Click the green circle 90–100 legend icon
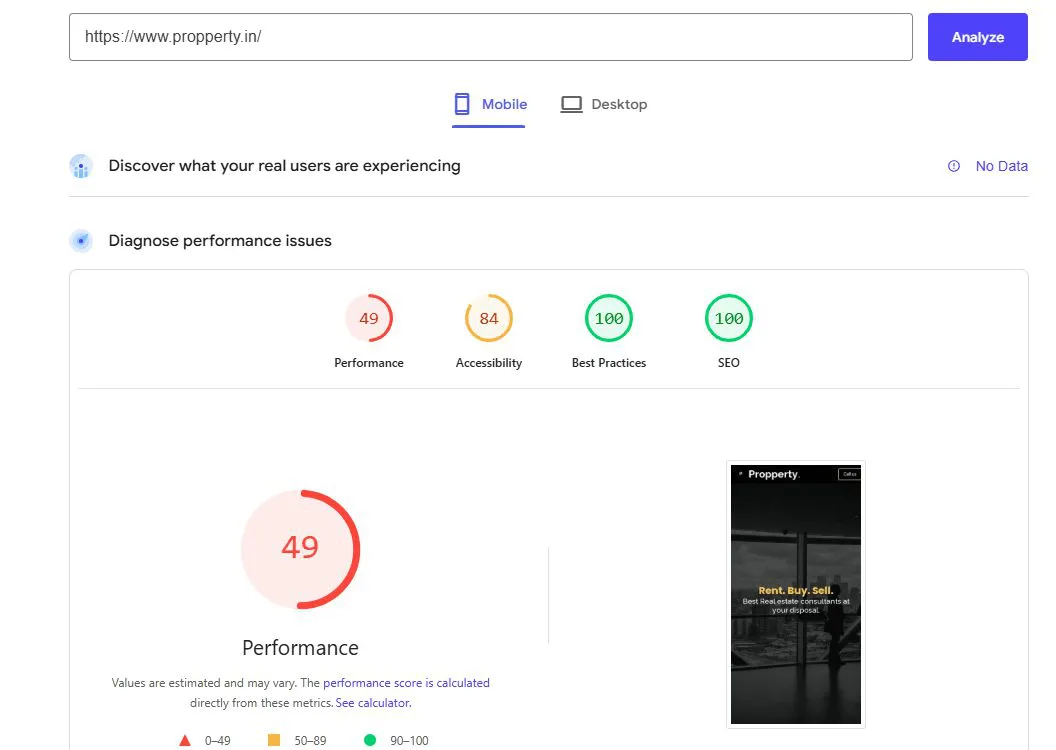Screen dimensions: 1056x750 pos(370,740)
